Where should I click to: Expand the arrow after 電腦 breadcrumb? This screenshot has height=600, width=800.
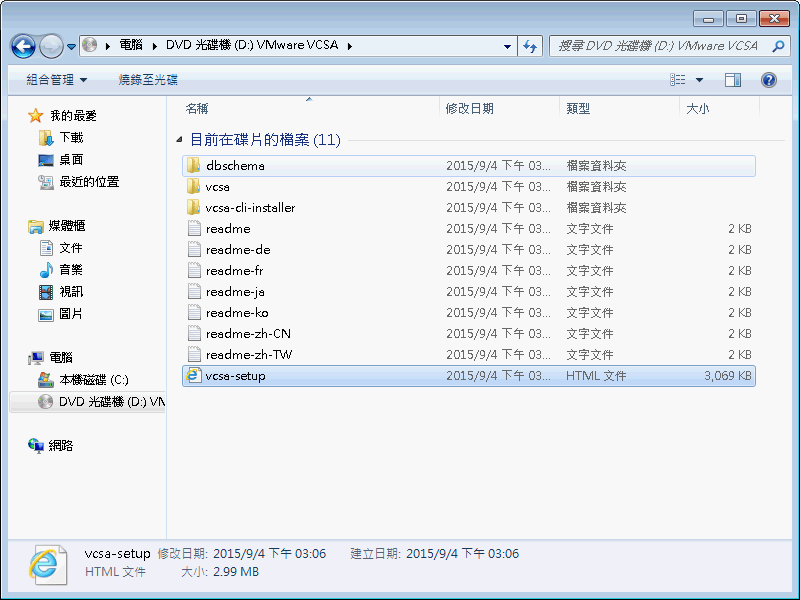coord(155,46)
